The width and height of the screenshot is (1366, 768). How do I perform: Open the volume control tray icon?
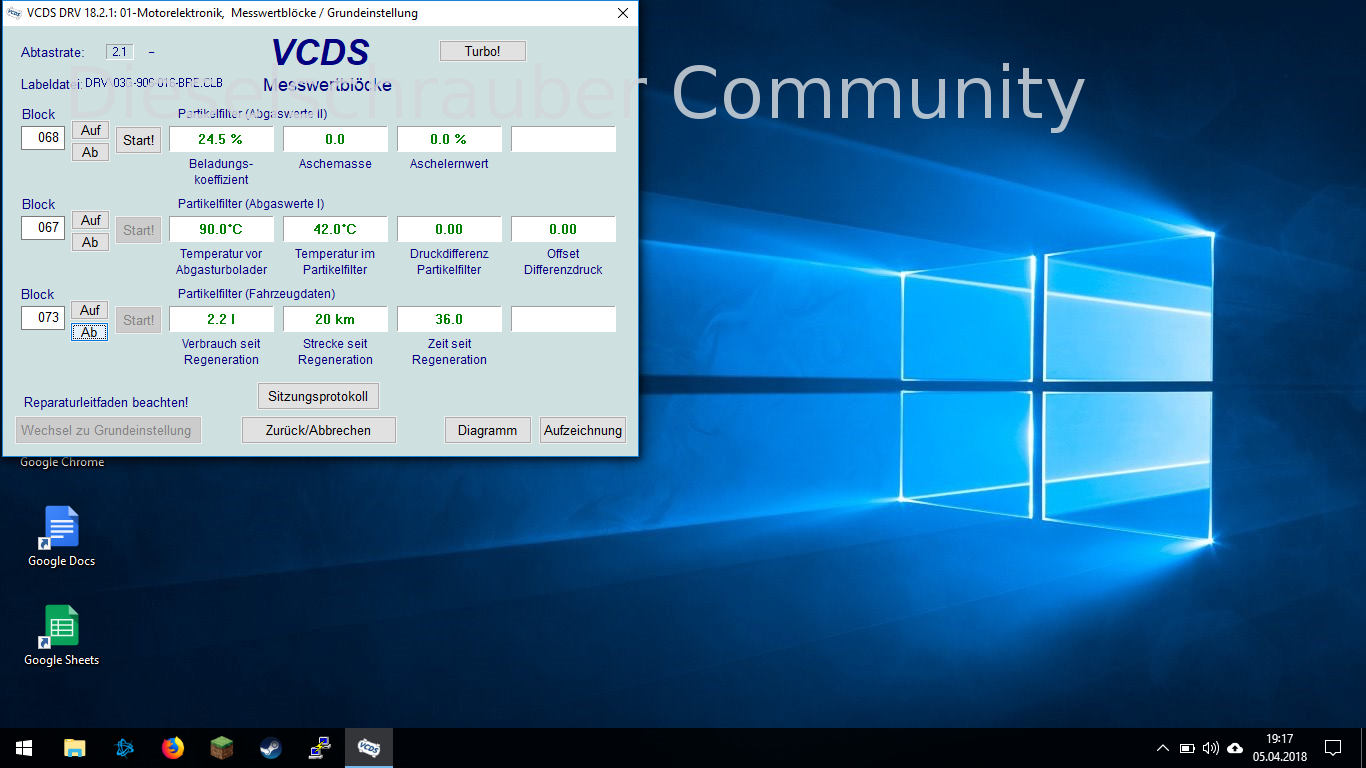1211,748
